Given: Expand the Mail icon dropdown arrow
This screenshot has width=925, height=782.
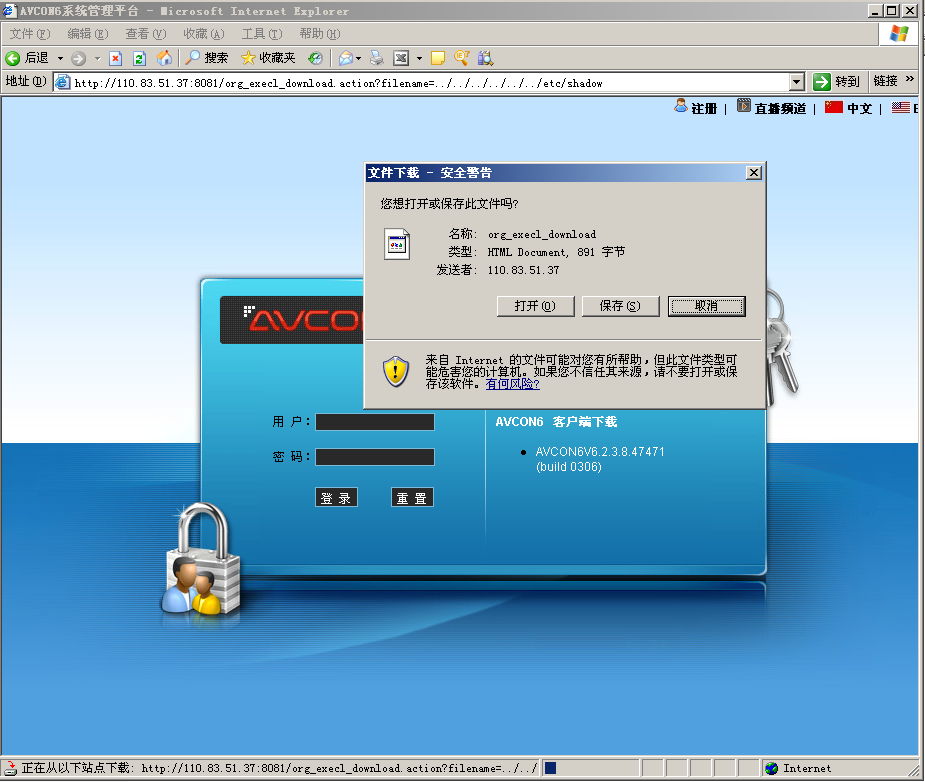Looking at the screenshot, I should [358, 58].
